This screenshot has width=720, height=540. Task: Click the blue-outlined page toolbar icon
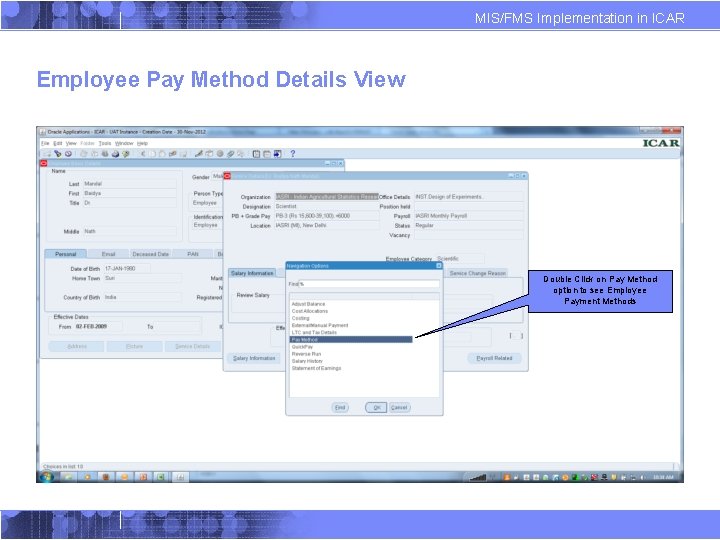coord(256,154)
